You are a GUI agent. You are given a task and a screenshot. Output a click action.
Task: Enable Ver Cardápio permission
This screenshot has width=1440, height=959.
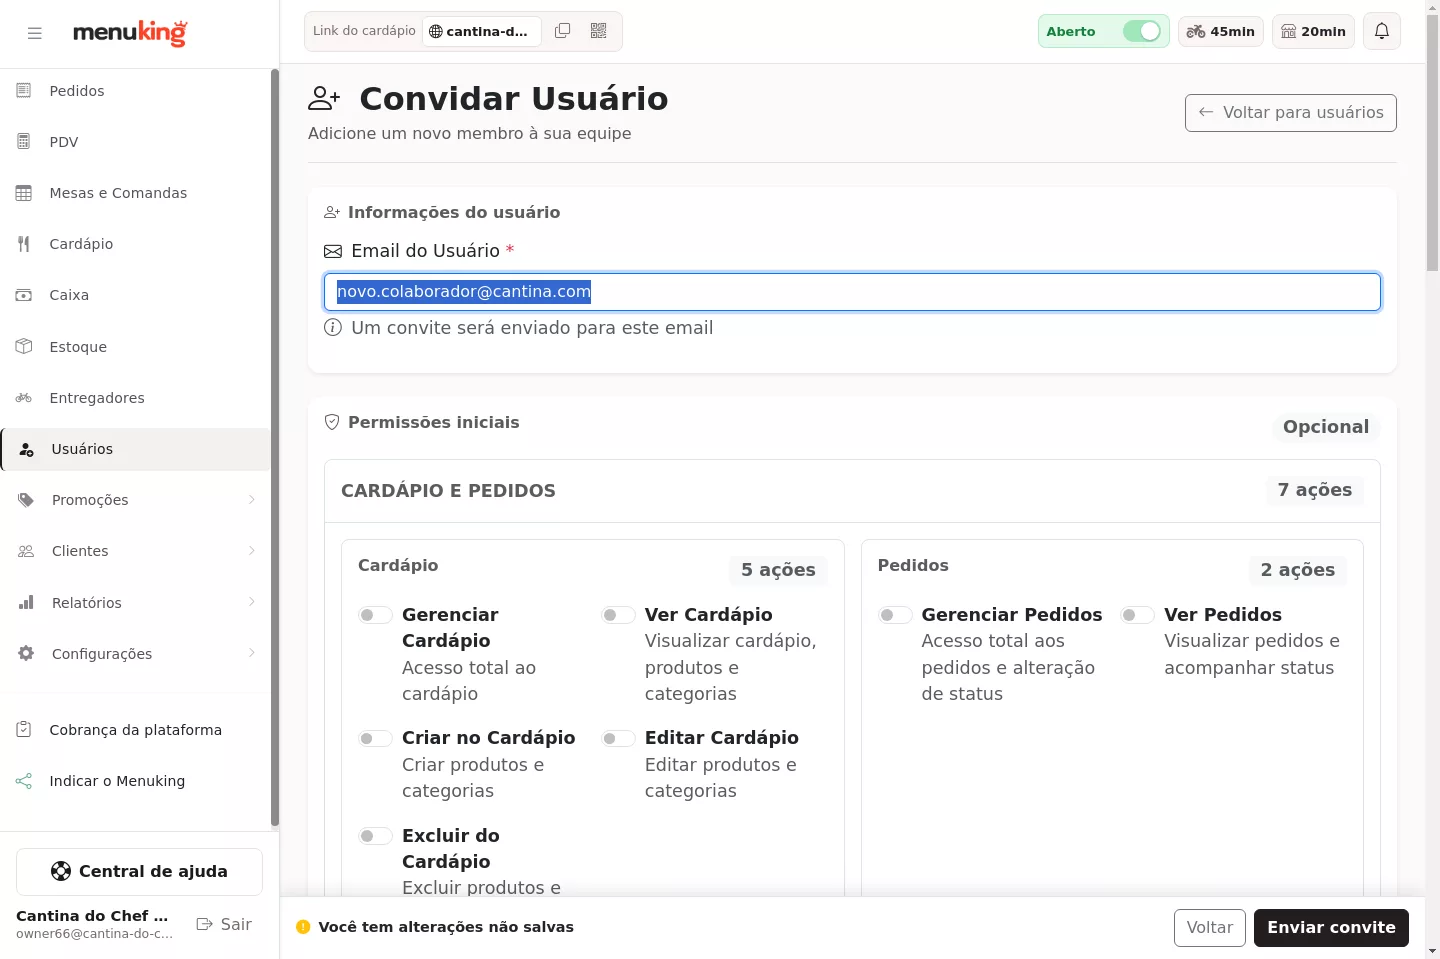click(x=618, y=615)
